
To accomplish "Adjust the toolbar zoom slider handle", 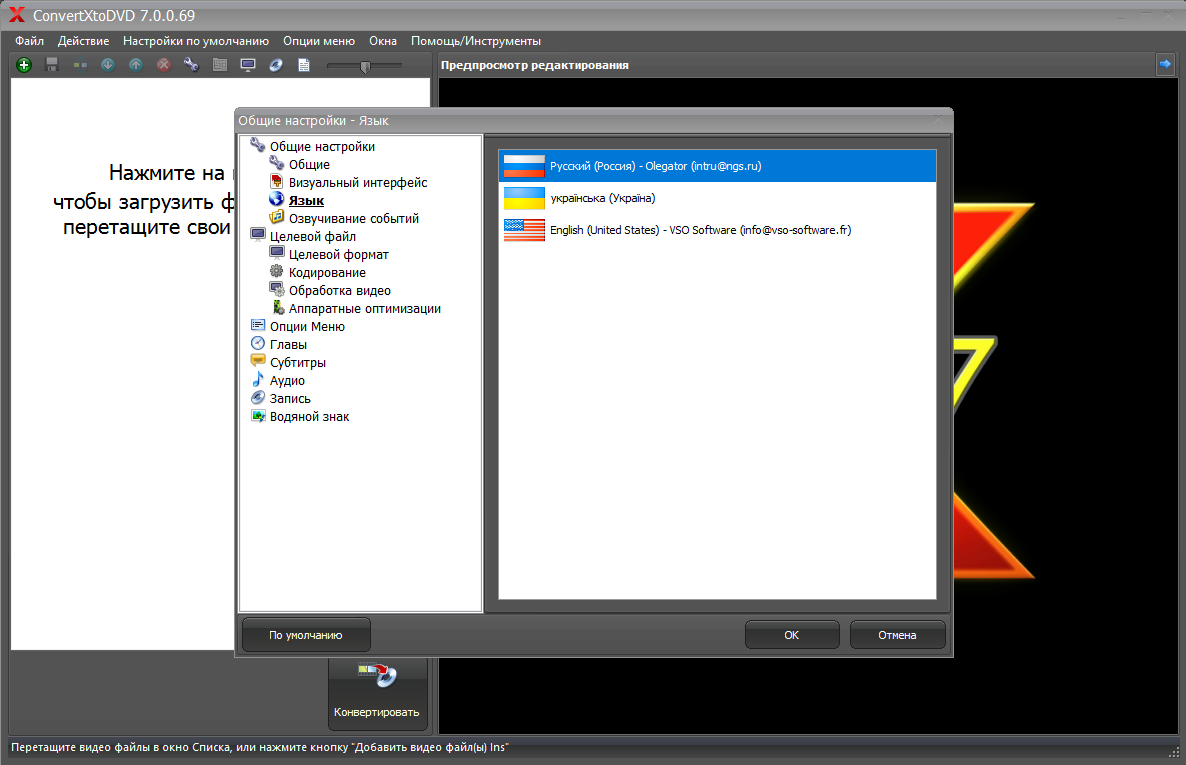I will [x=365, y=66].
